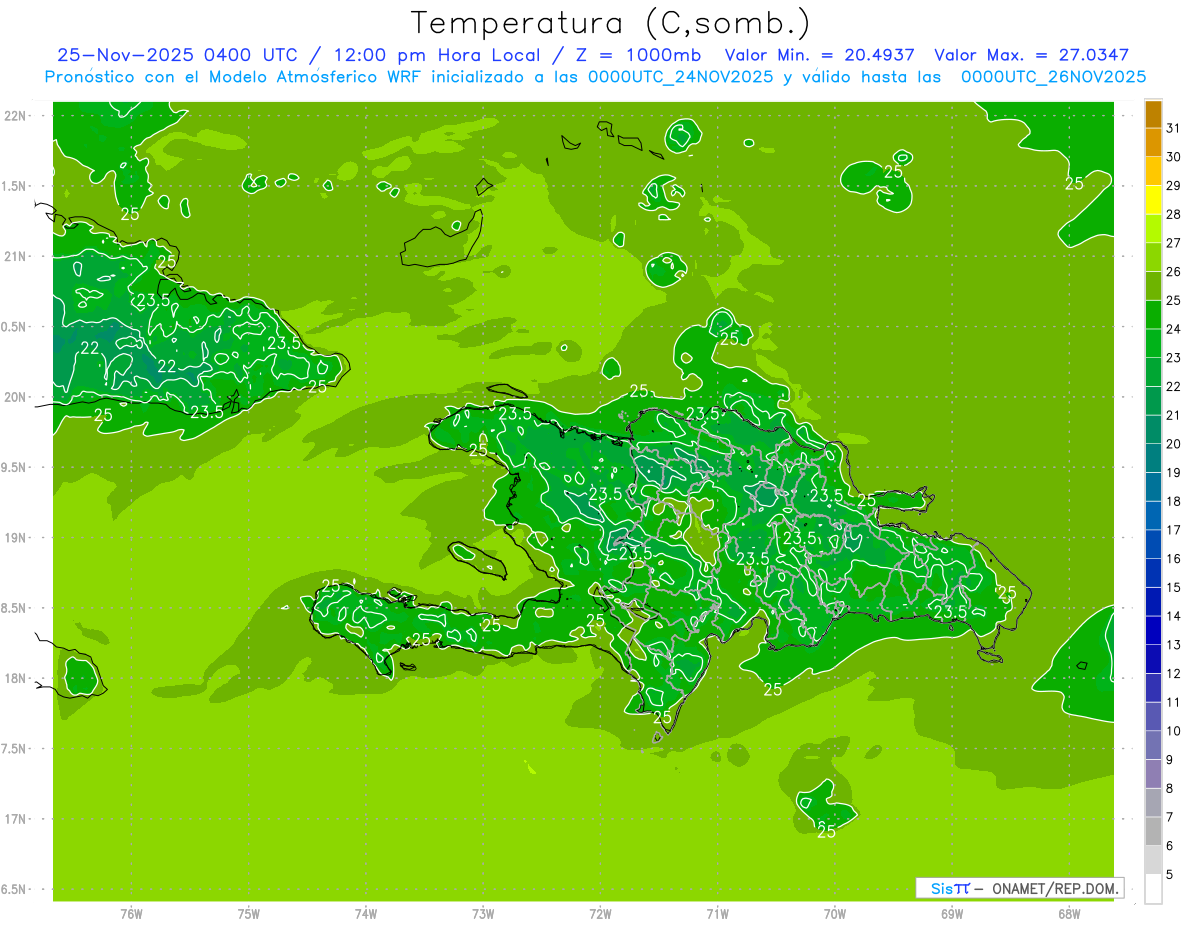Click the 'ONAMET/REP.DOM.' credit label

tap(1056, 888)
